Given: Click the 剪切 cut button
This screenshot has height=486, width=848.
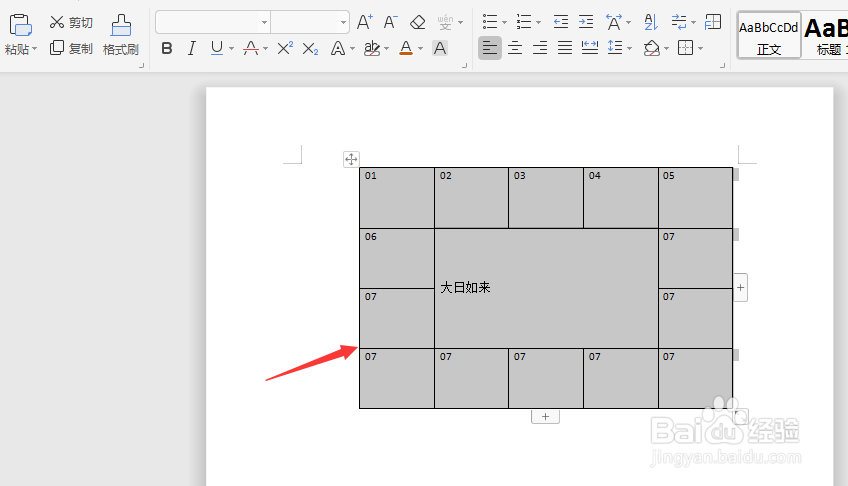Looking at the screenshot, I should pyautogui.click(x=71, y=22).
